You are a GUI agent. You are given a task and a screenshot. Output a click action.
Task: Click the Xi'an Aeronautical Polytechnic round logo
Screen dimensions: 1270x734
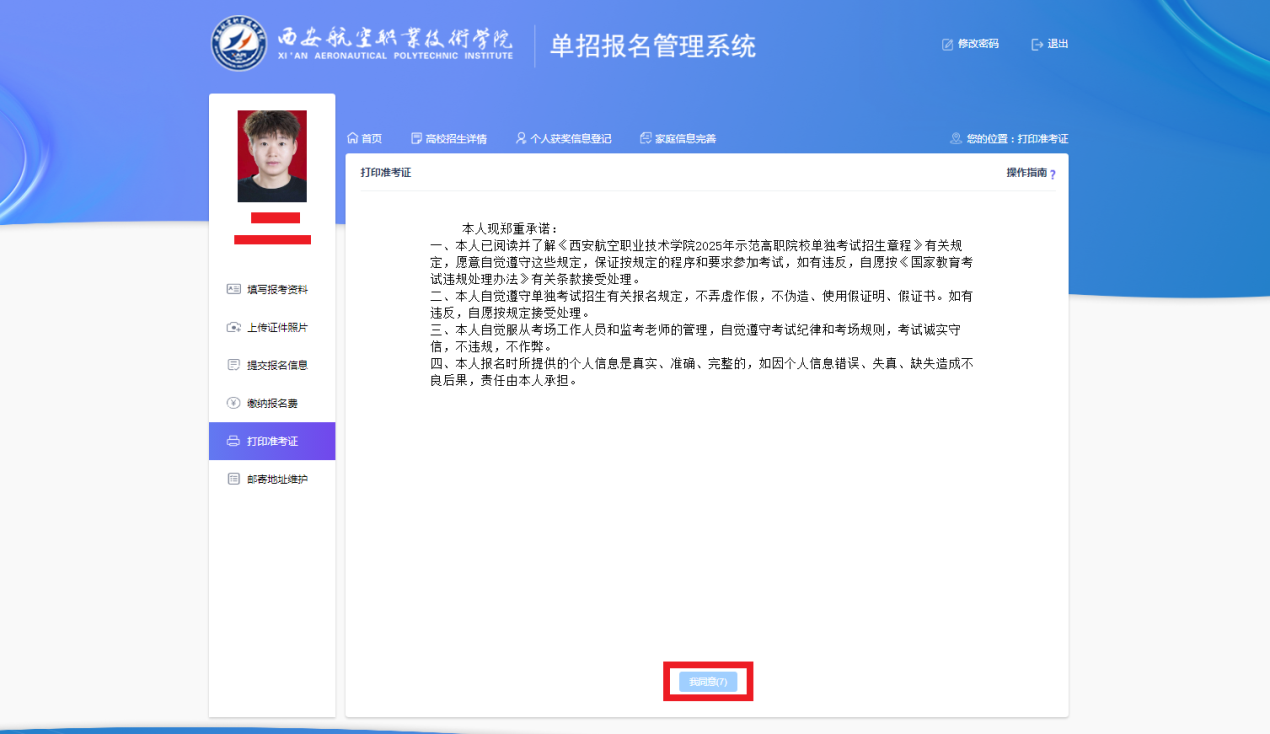coord(239,44)
